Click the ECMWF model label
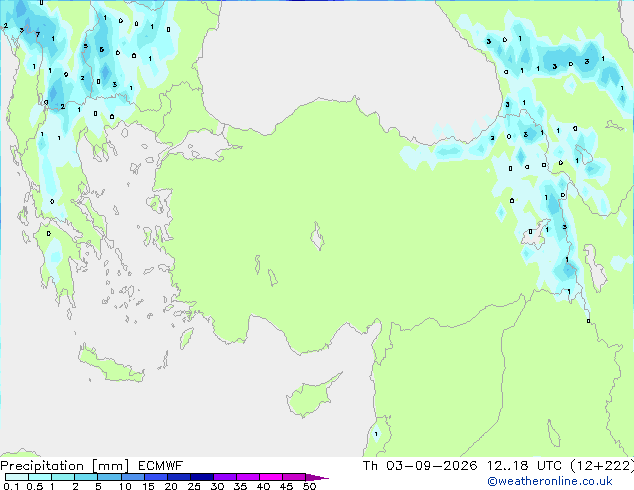 point(161,466)
